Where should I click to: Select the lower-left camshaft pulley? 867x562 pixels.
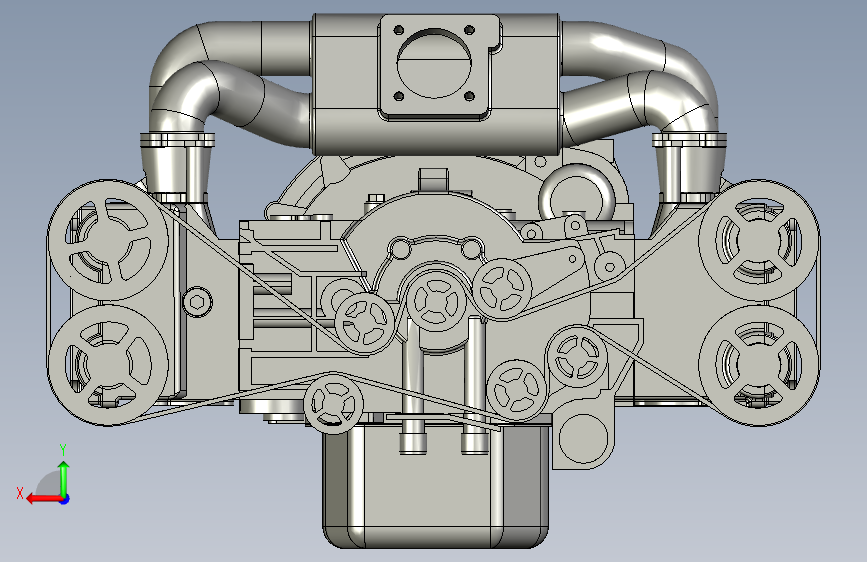coord(108,365)
